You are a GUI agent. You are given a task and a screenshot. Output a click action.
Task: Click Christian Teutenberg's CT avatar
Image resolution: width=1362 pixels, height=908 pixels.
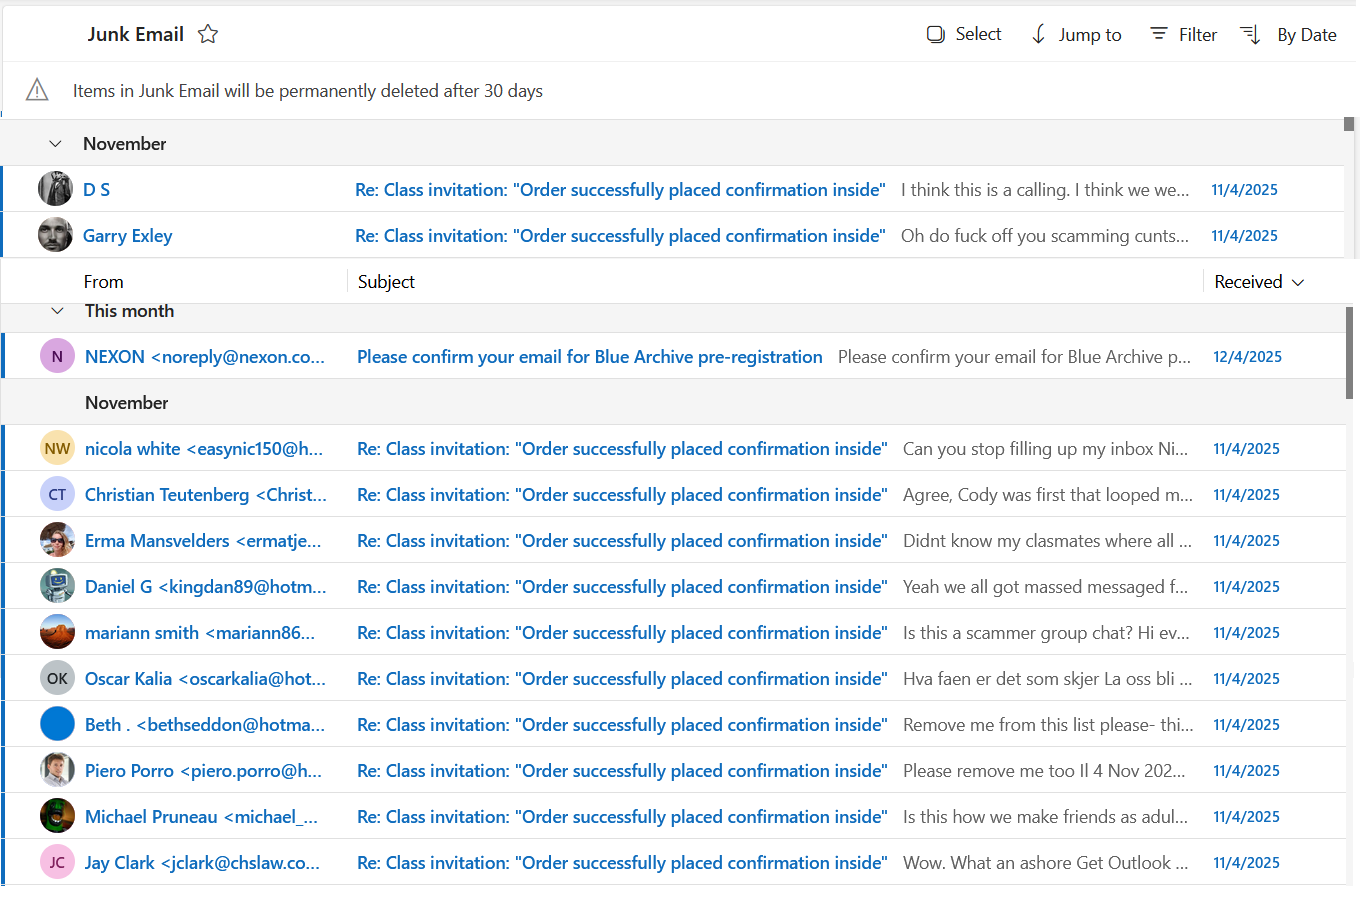(x=57, y=494)
